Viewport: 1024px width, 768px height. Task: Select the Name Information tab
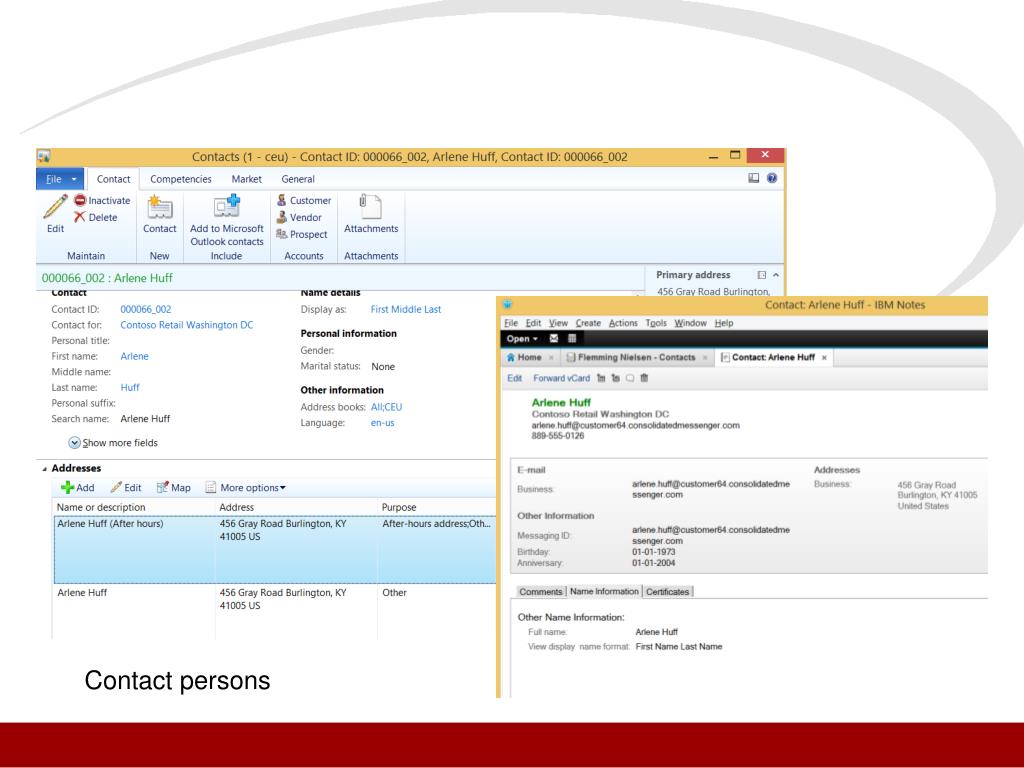(604, 591)
